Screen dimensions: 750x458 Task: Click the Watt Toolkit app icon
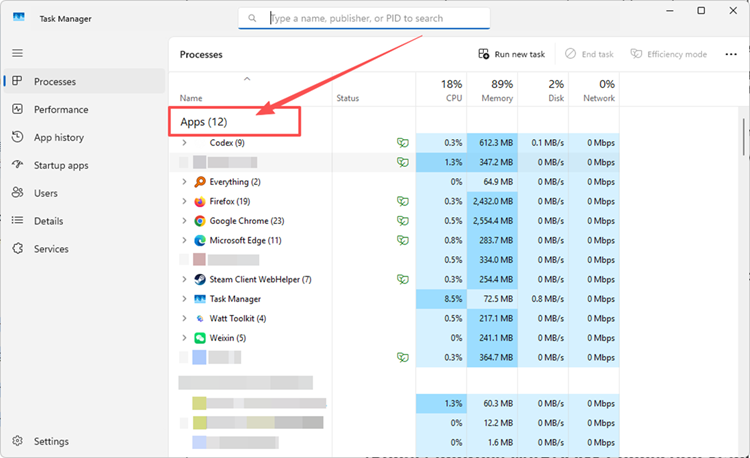click(x=200, y=318)
